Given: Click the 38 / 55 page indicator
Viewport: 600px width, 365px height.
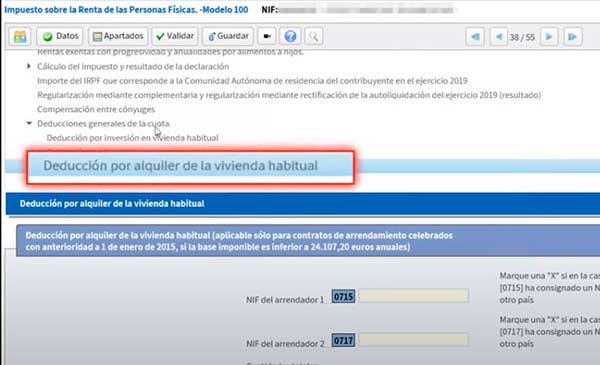Looking at the screenshot, I should 522,37.
